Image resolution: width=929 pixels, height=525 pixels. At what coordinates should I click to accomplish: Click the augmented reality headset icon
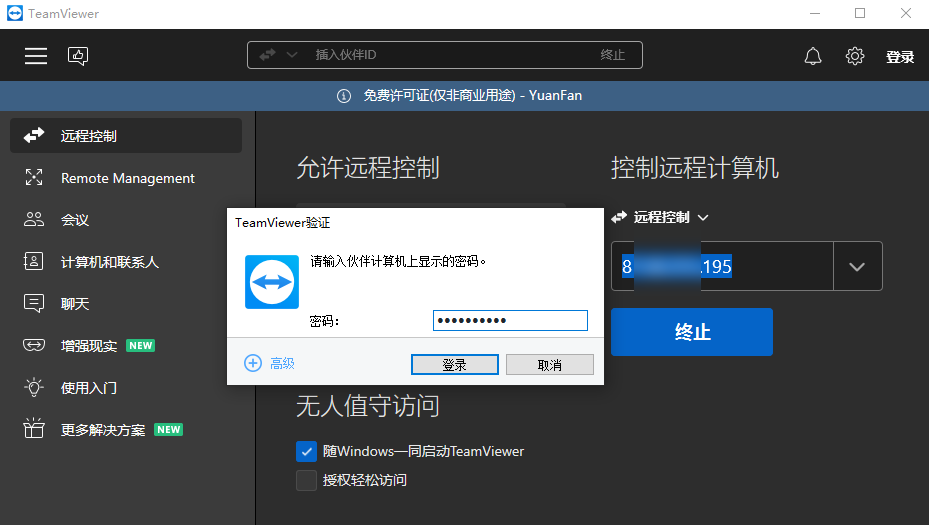(34, 345)
